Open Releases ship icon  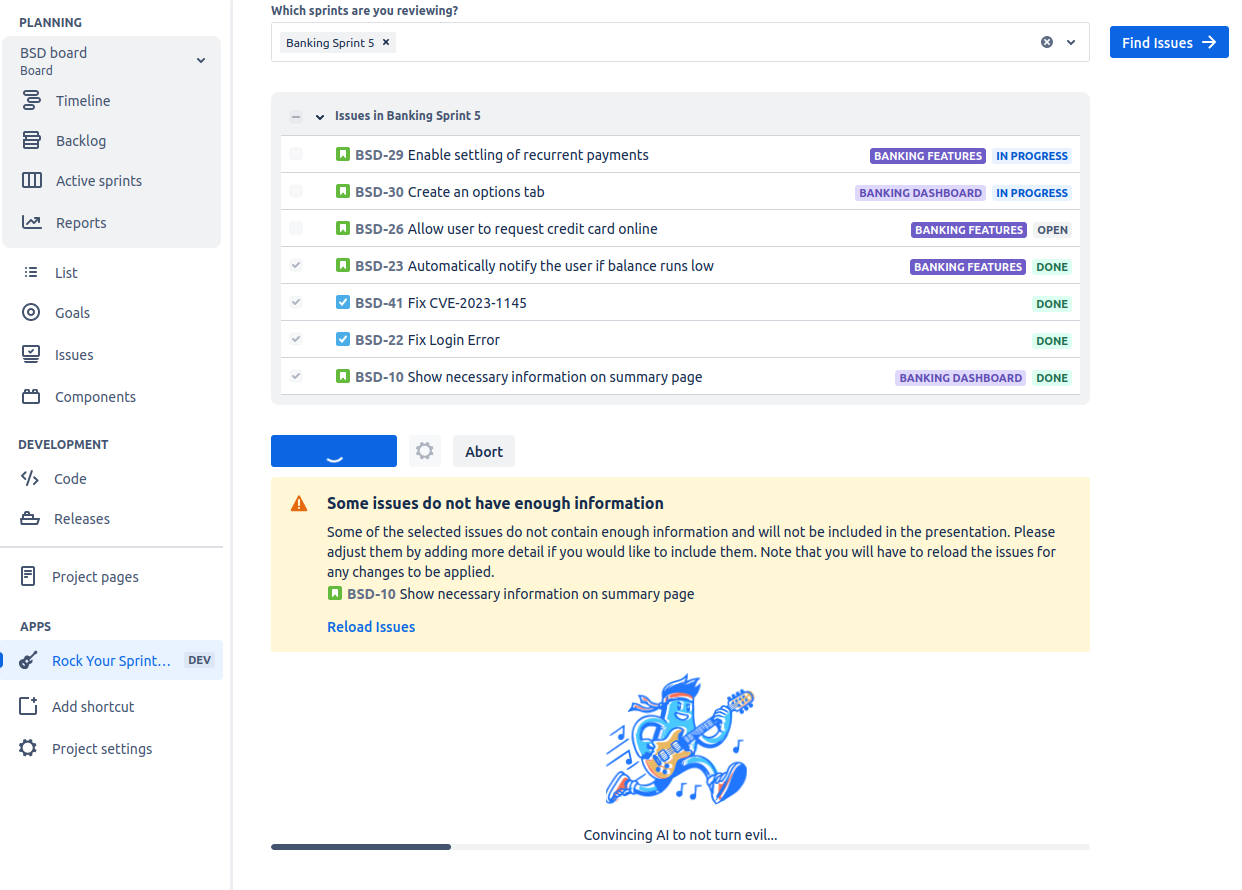tap(30, 519)
